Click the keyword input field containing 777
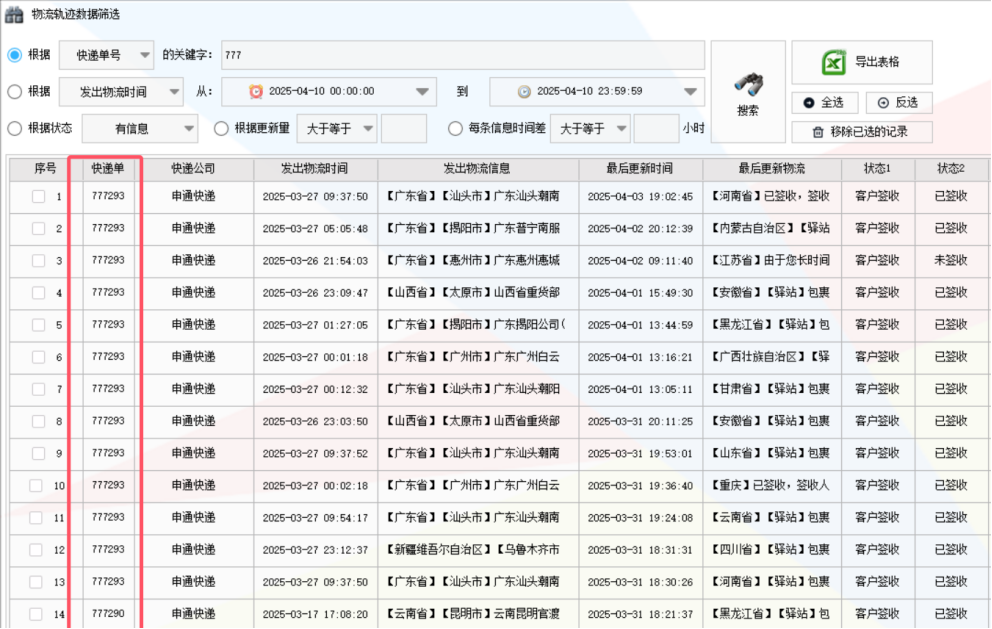 coord(462,55)
